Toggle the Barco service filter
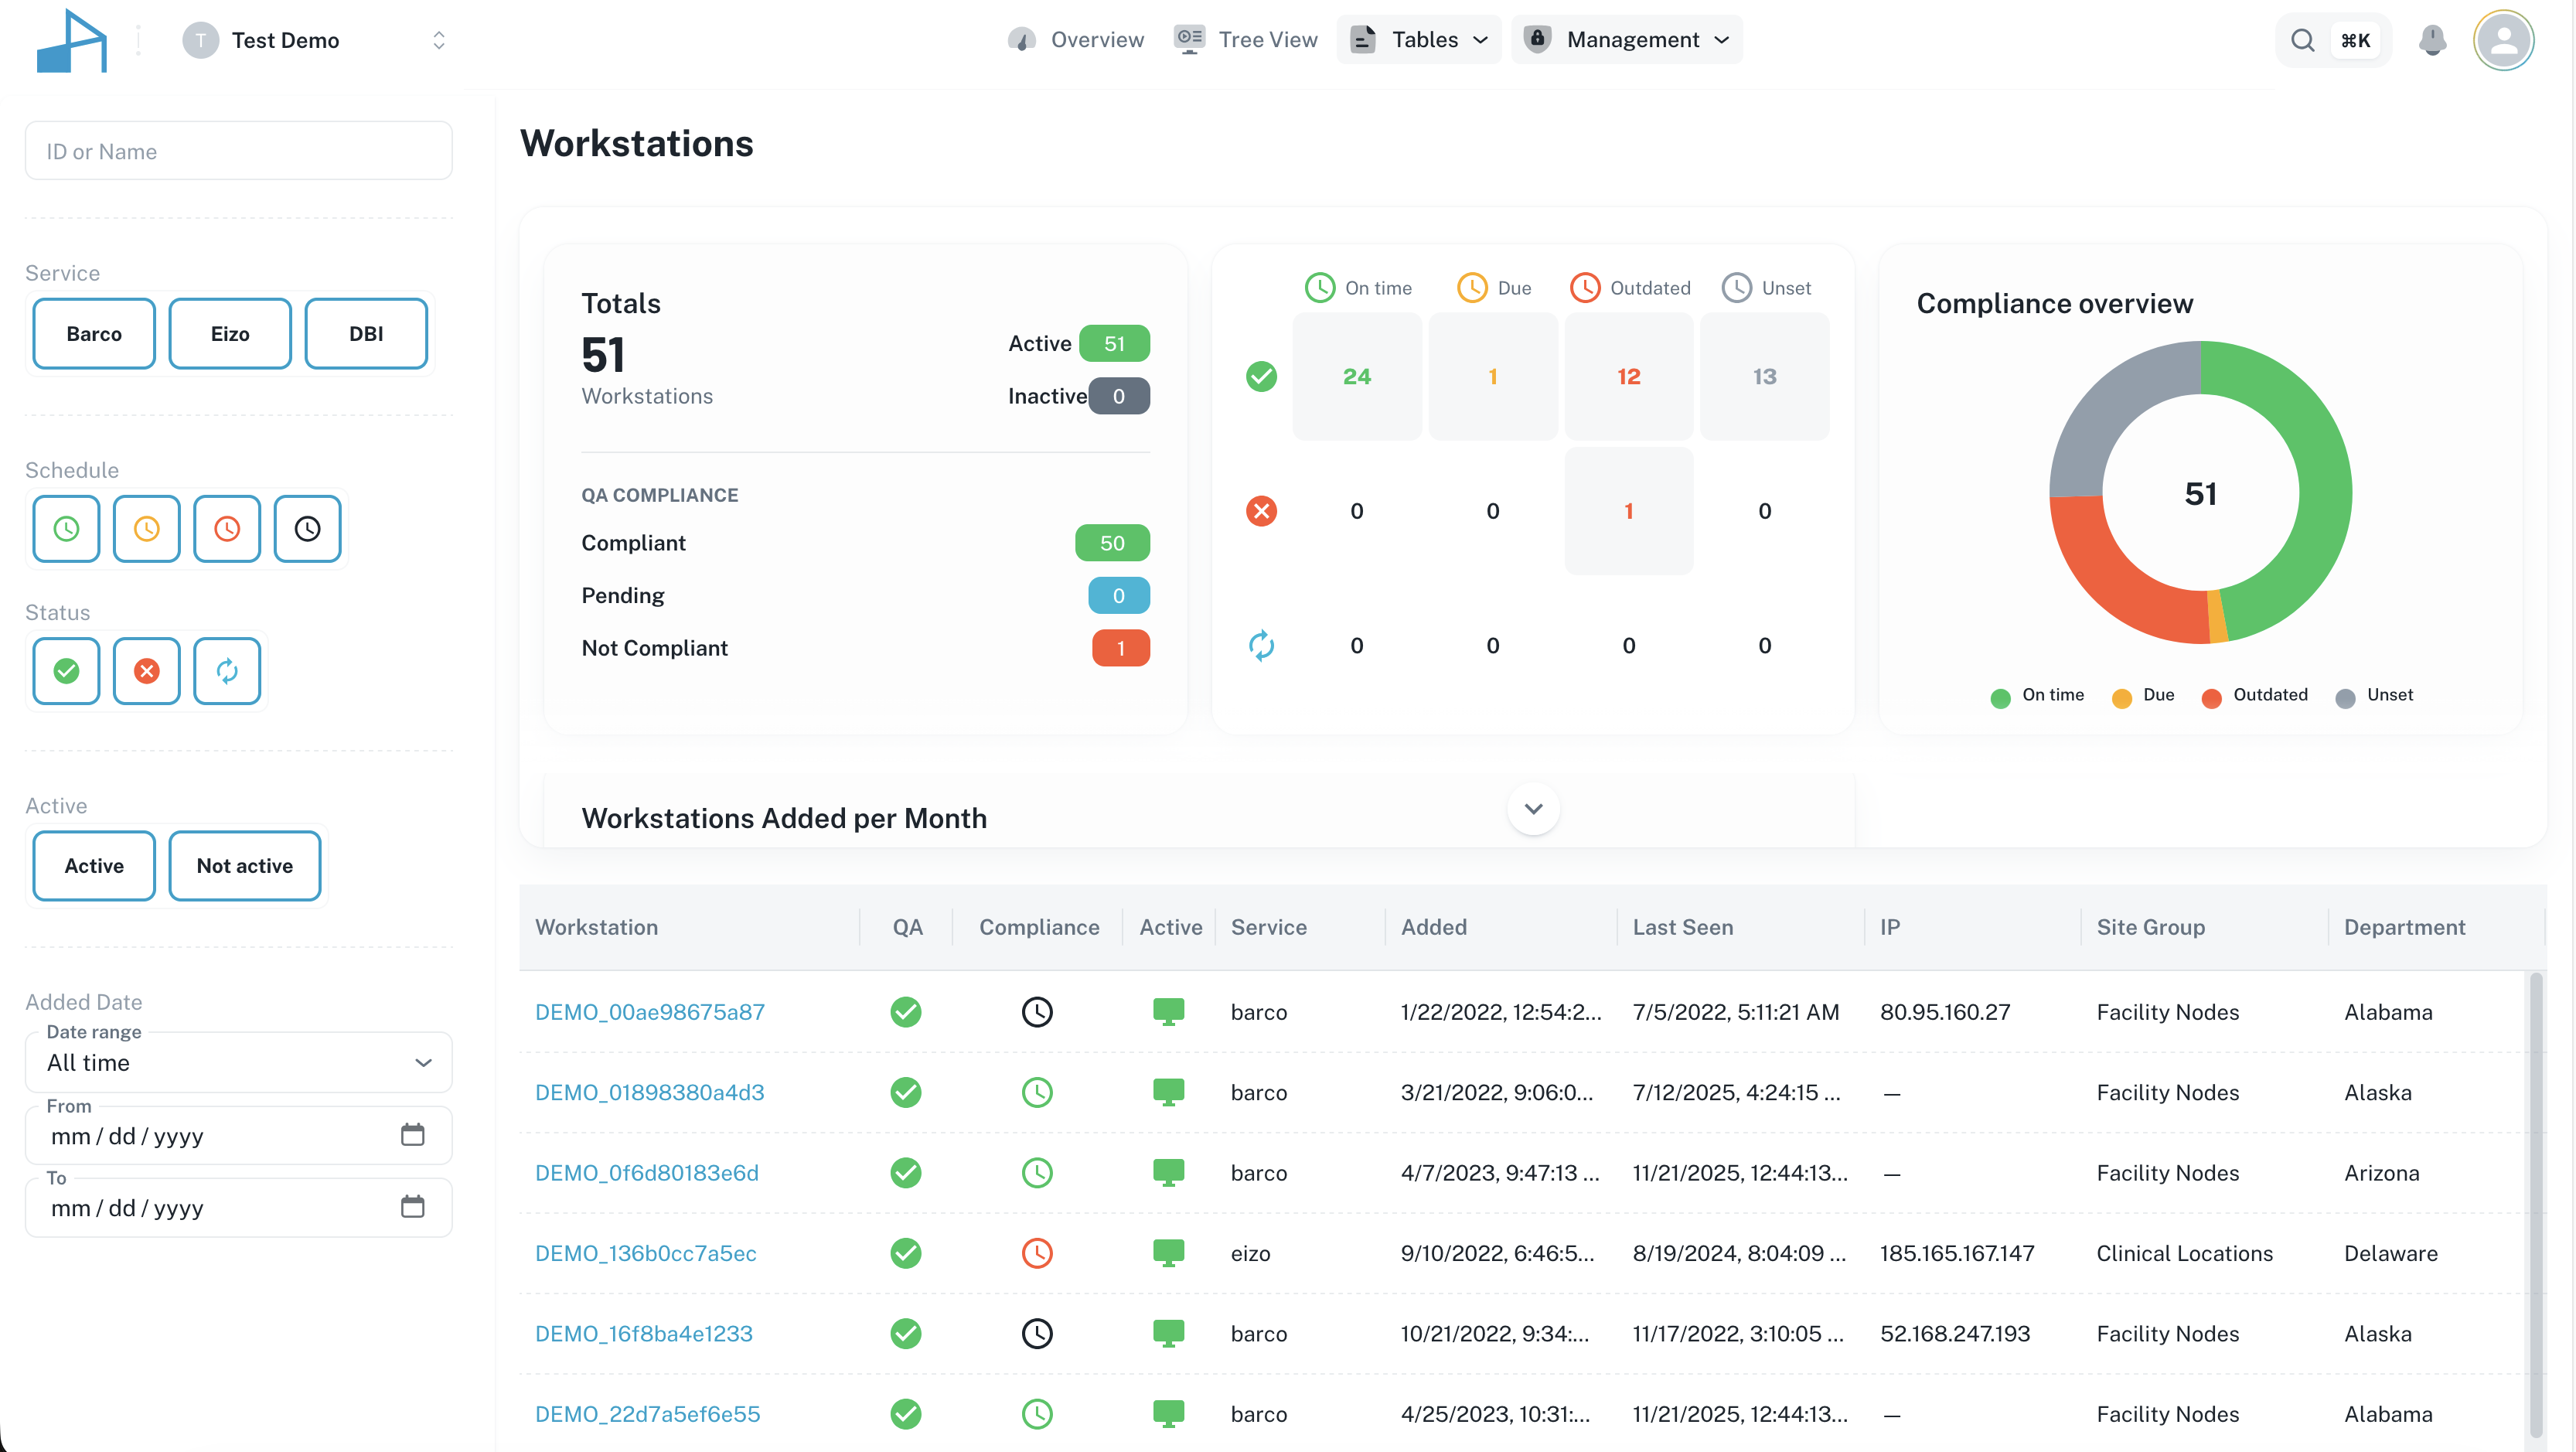 [94, 334]
